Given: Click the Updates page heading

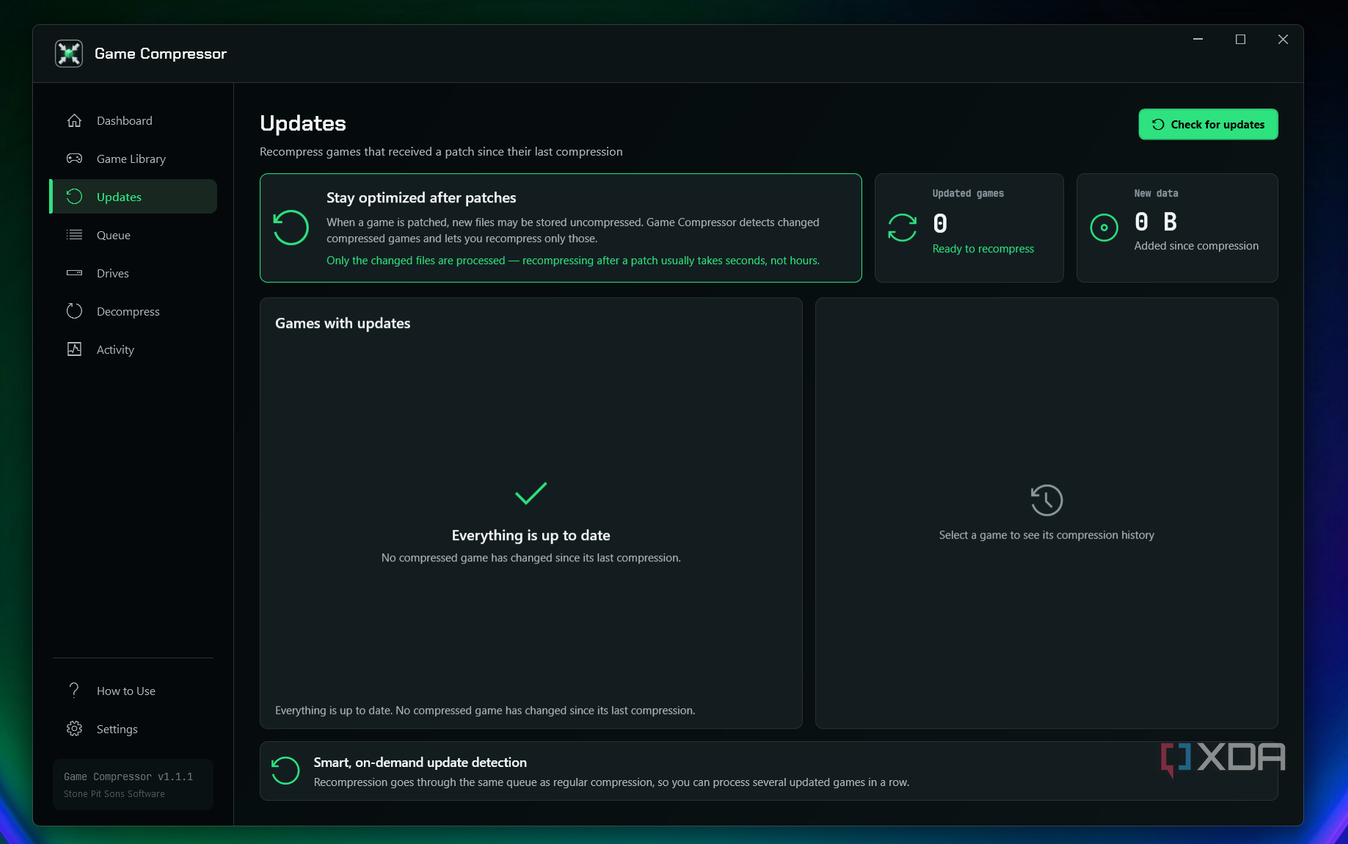Looking at the screenshot, I should [x=303, y=123].
